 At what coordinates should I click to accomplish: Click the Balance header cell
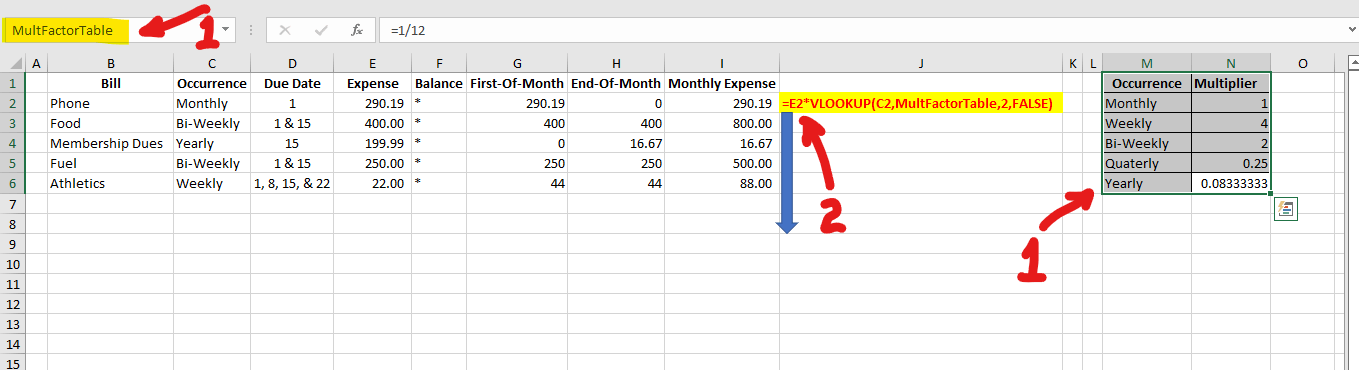(x=439, y=83)
